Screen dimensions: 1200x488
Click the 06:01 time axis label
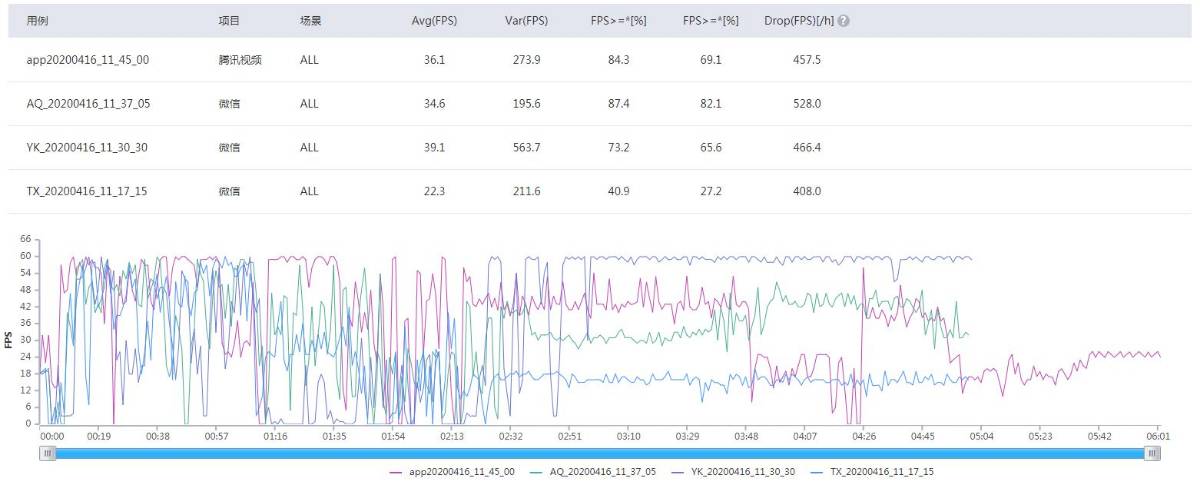[1157, 436]
